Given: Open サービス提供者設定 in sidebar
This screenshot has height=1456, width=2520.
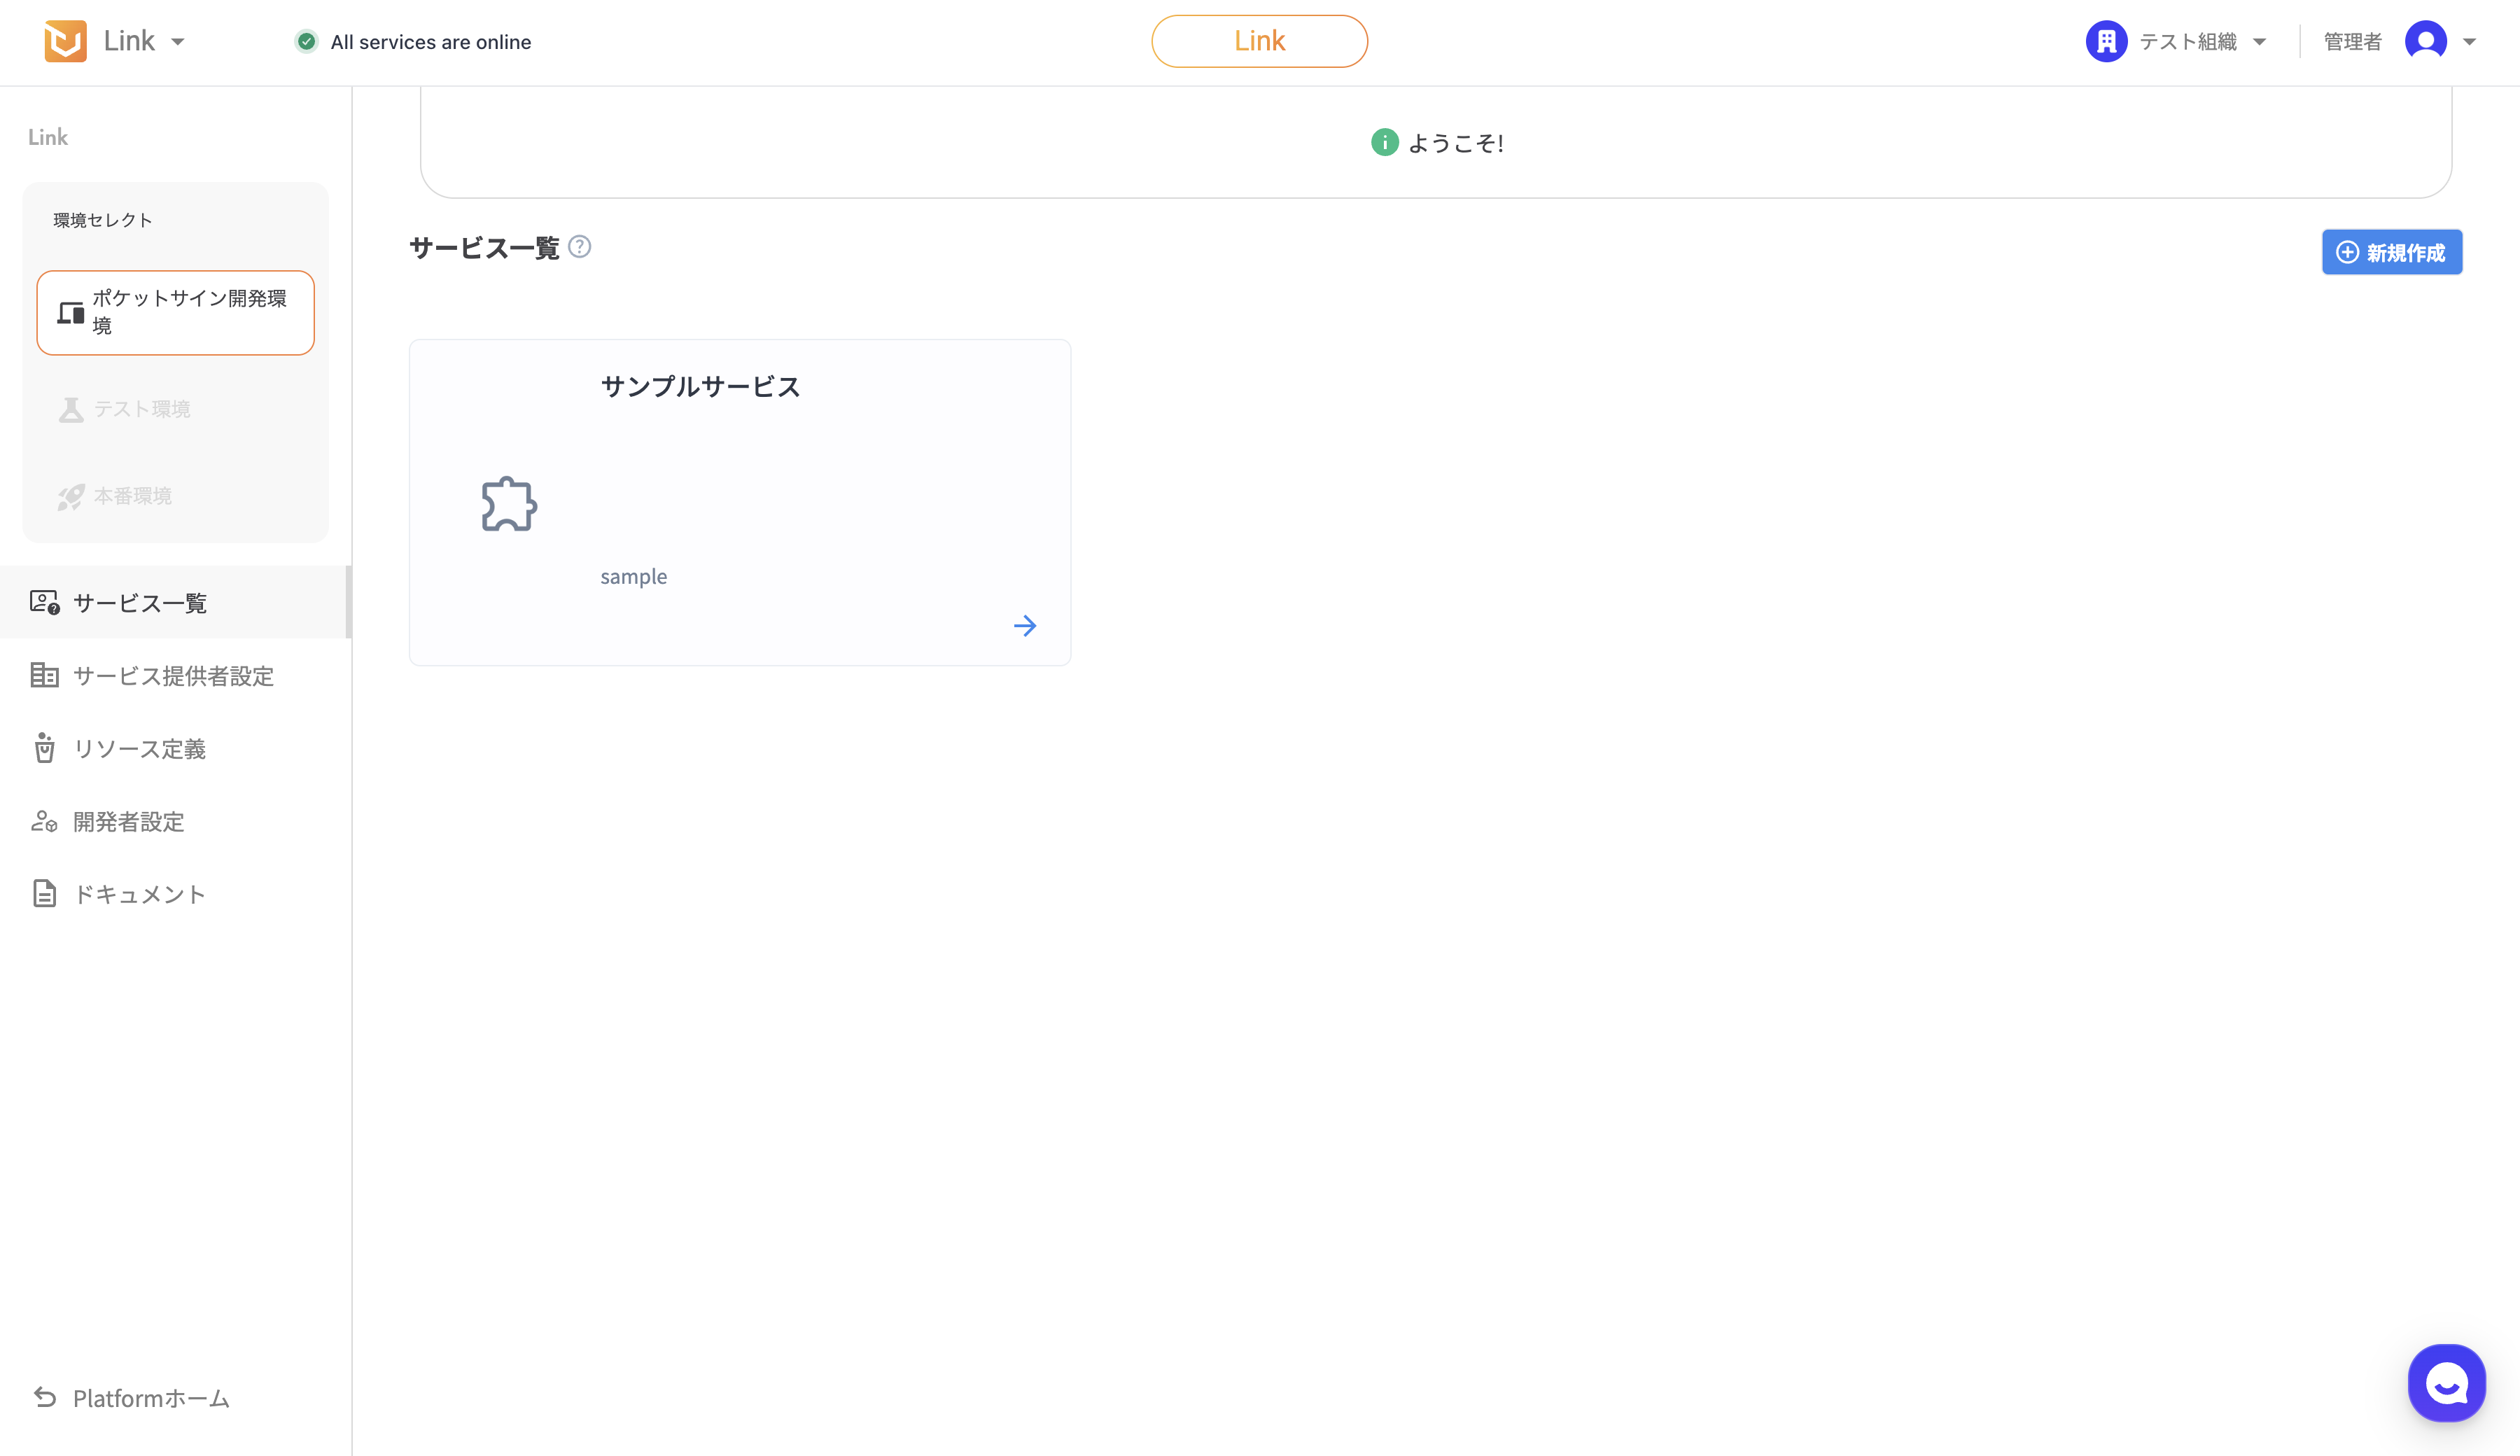Looking at the screenshot, I should click(172, 676).
